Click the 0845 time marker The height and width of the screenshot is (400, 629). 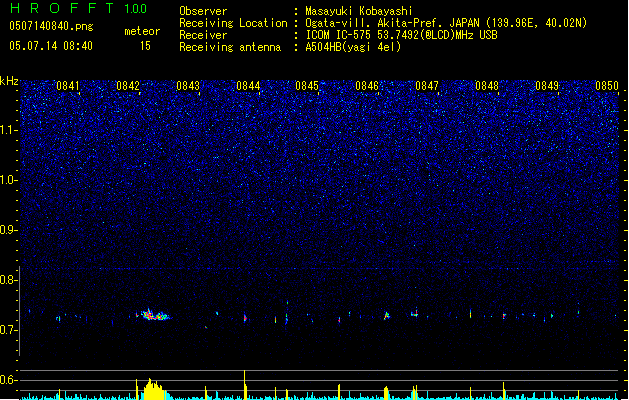307,86
